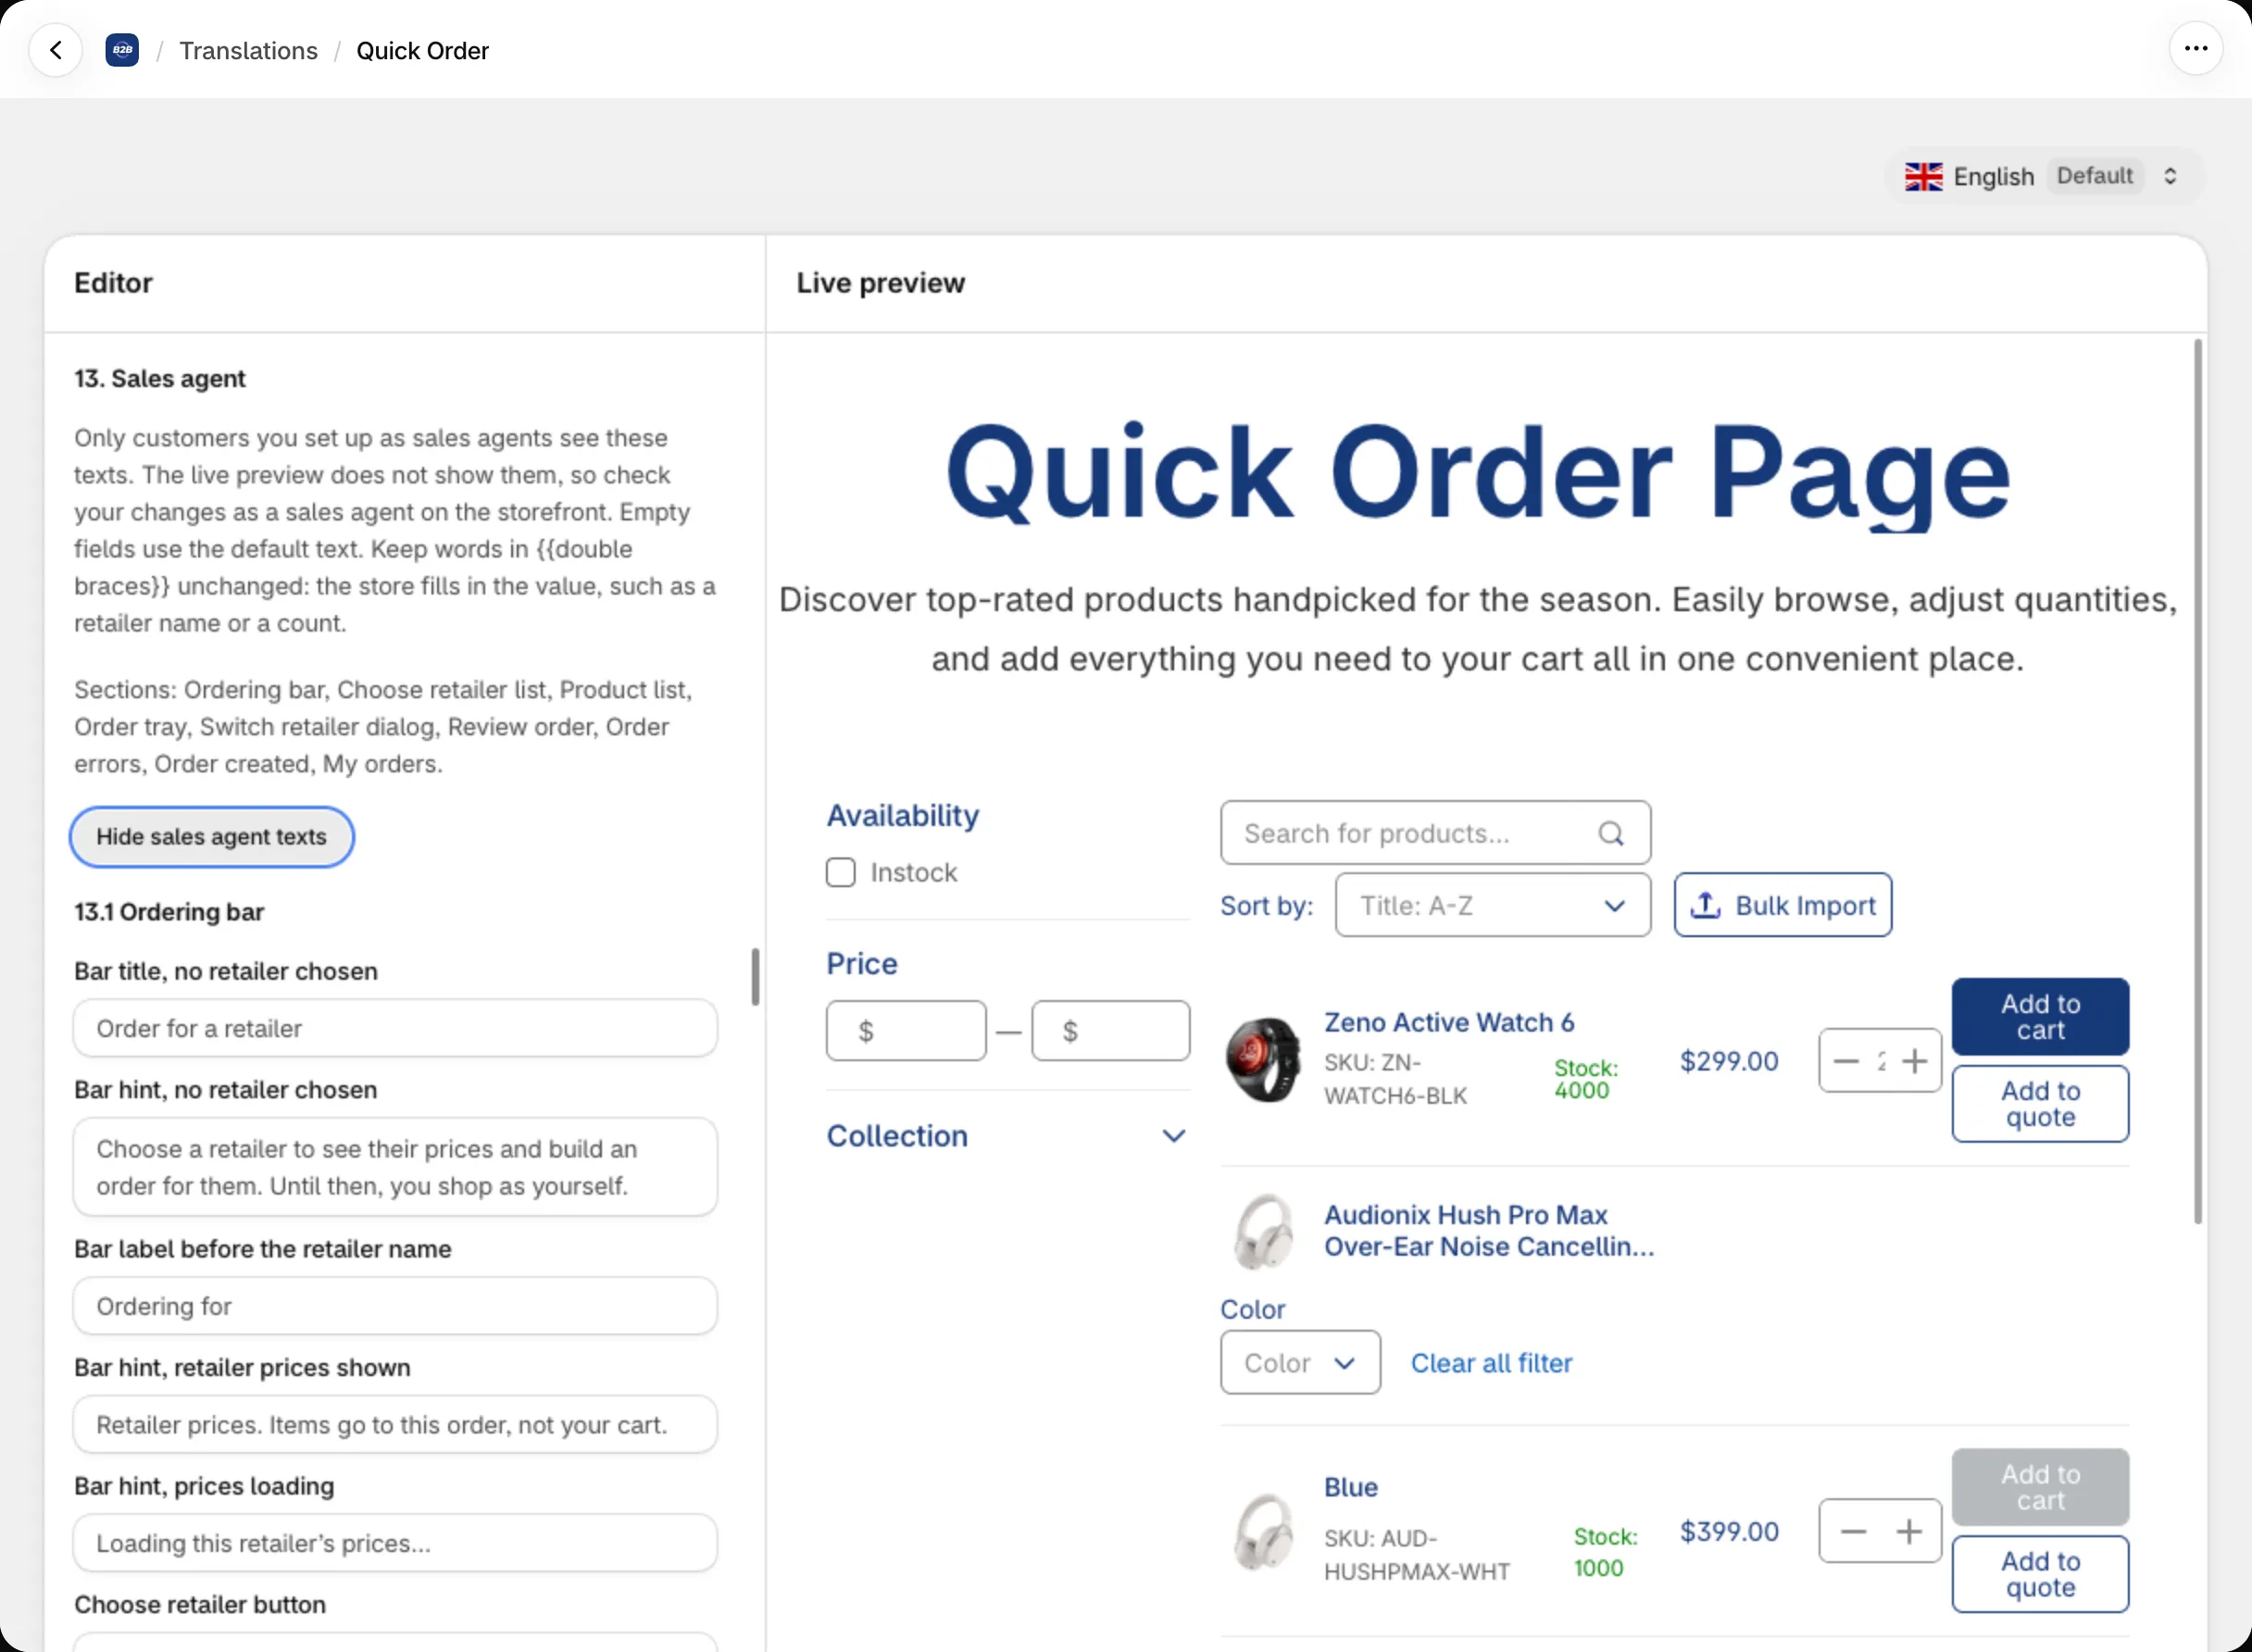This screenshot has height=1652, width=2252.
Task: Edit the Bar hint, retailer prices shown field
Action: [395, 1424]
